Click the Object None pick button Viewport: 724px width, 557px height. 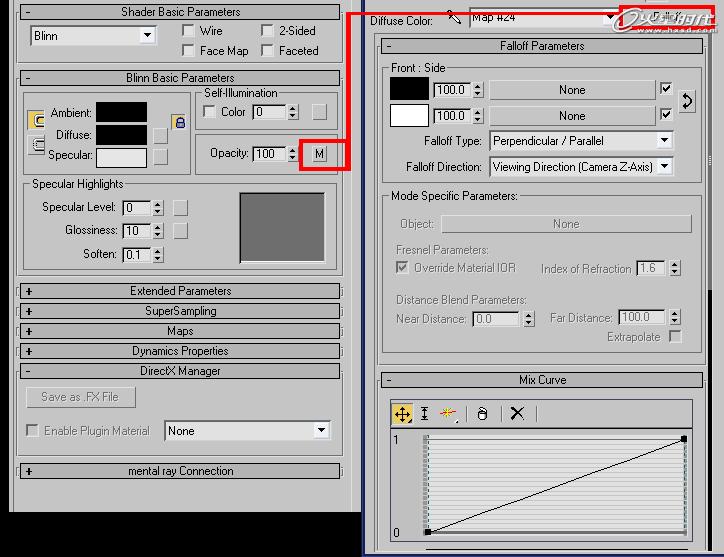[567, 224]
